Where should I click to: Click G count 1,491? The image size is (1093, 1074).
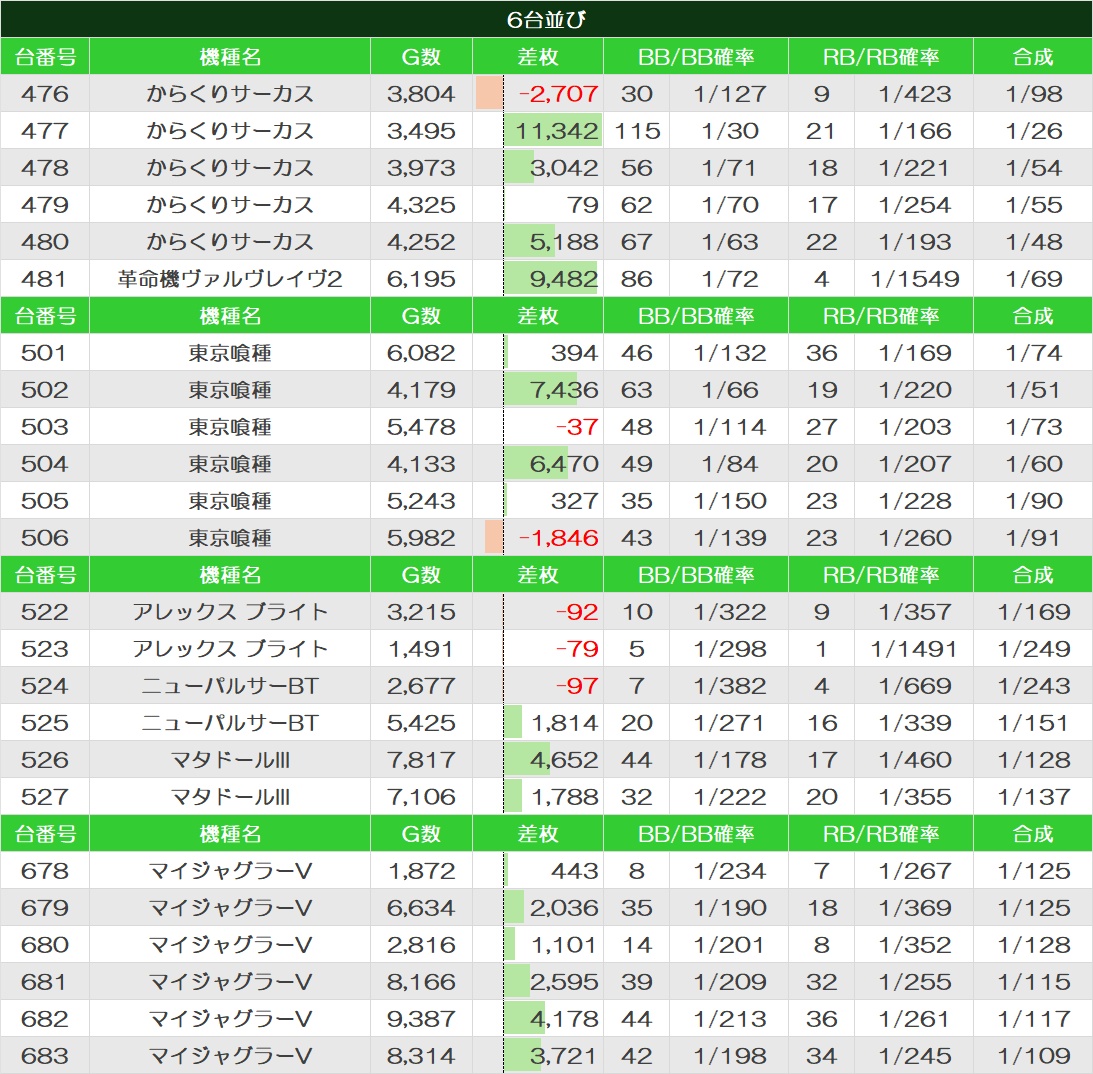(x=421, y=648)
